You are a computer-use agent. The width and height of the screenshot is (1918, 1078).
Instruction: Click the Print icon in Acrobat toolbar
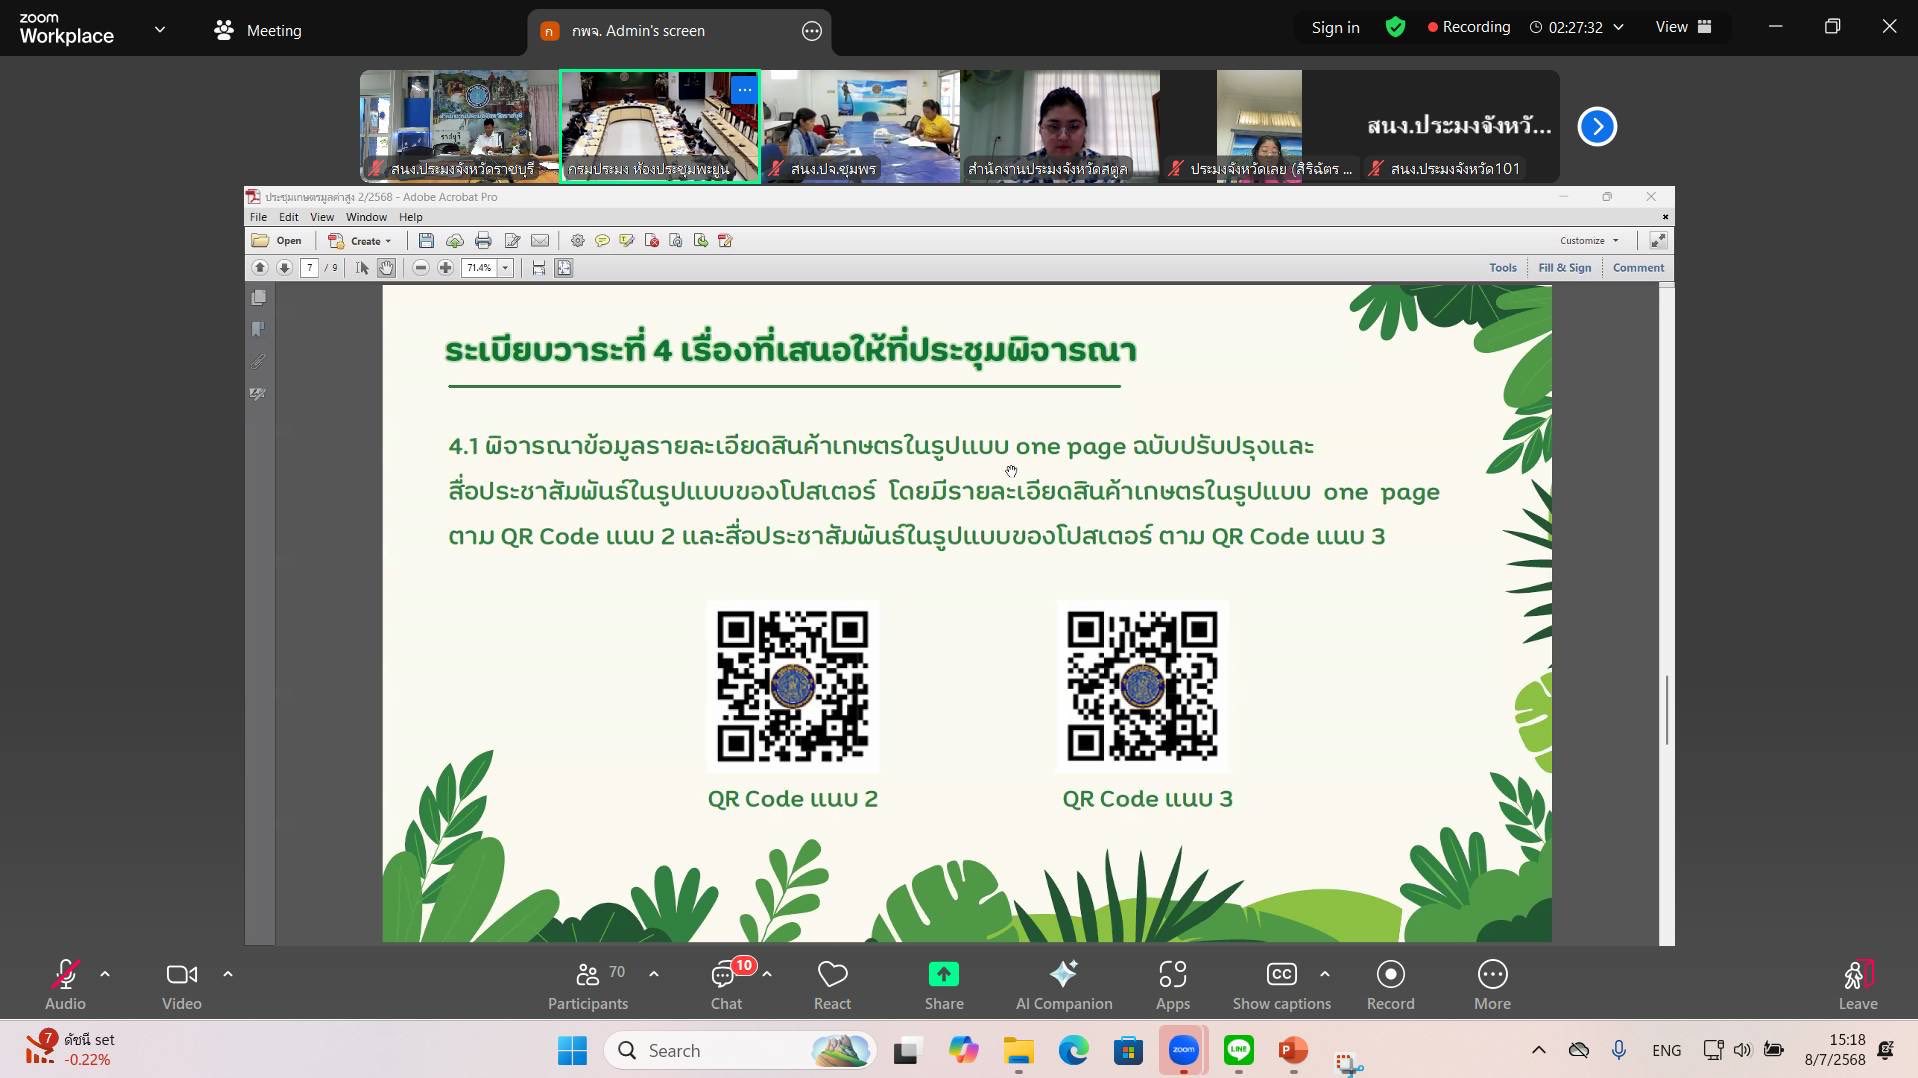(484, 241)
